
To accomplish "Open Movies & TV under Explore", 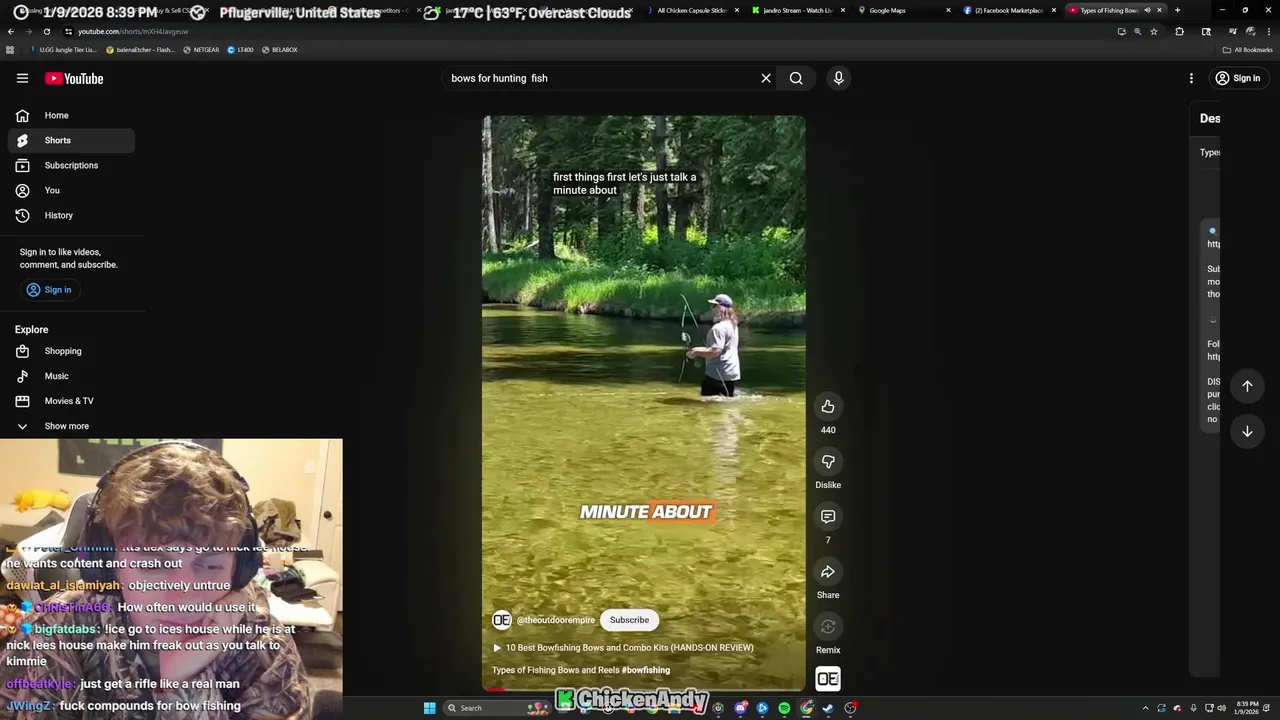I will [x=70, y=401].
